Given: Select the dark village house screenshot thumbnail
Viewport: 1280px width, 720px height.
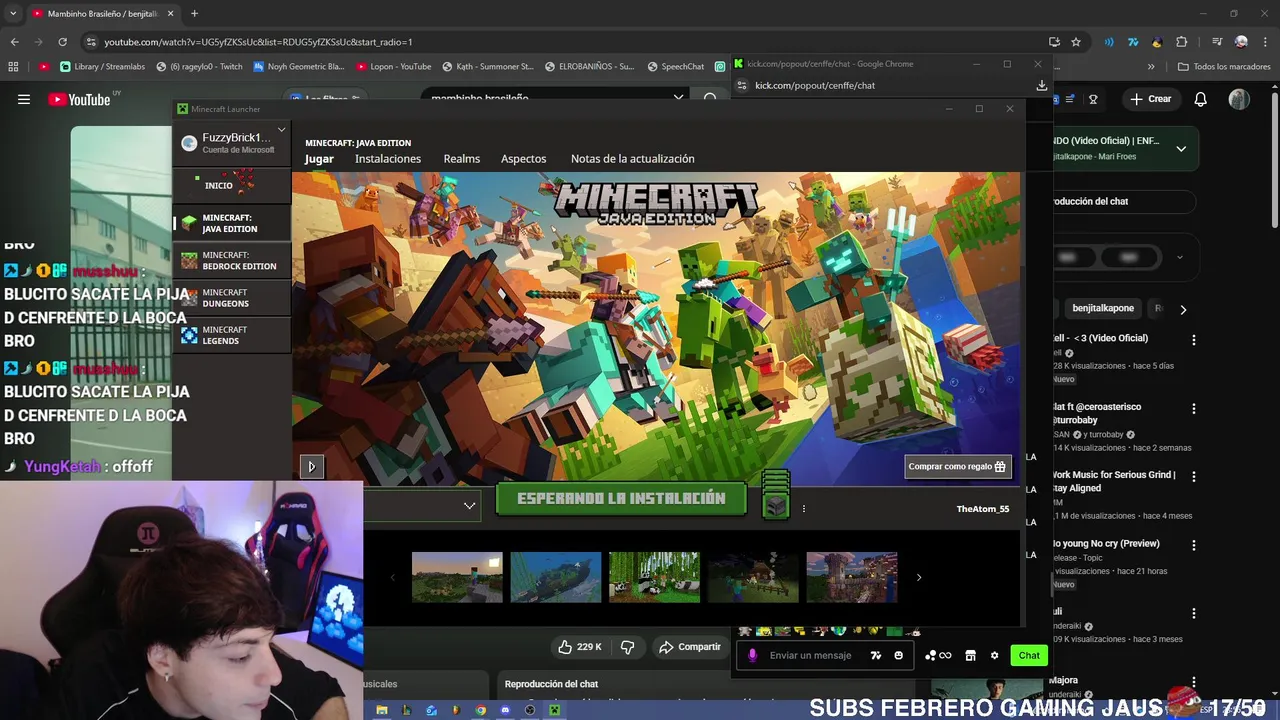Looking at the screenshot, I should (753, 577).
